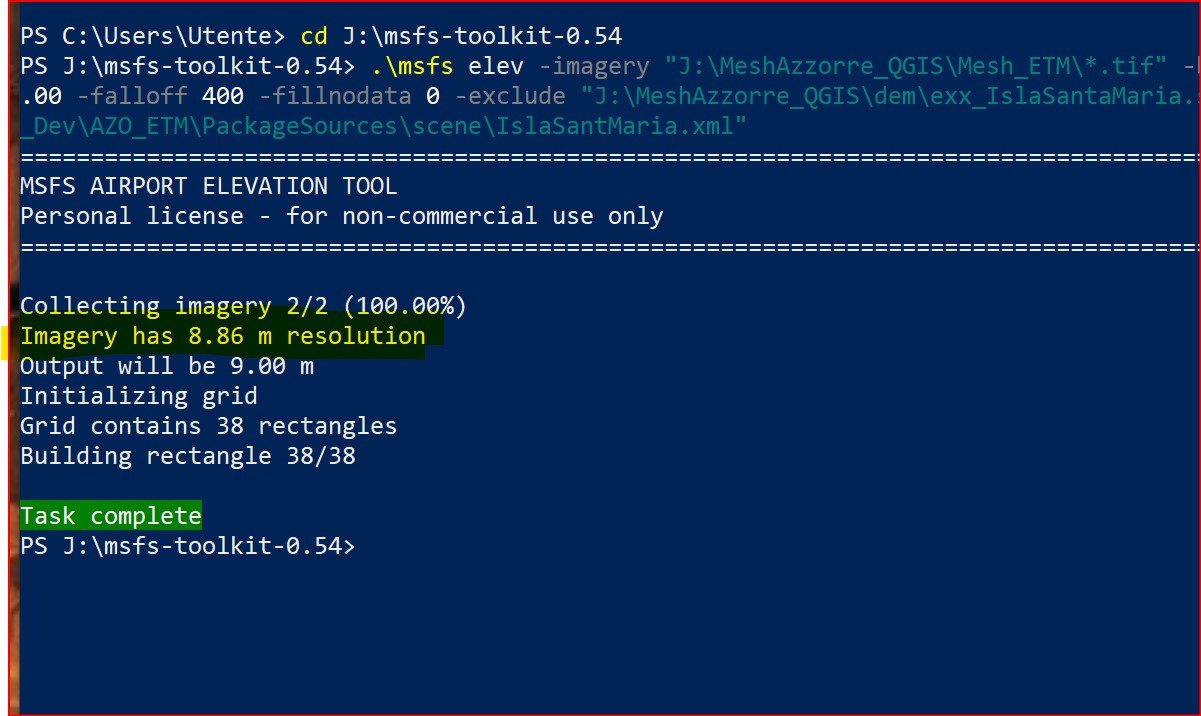The width and height of the screenshot is (1201, 716).
Task: Click the 'Initializing grid' output line
Action: [139, 396]
